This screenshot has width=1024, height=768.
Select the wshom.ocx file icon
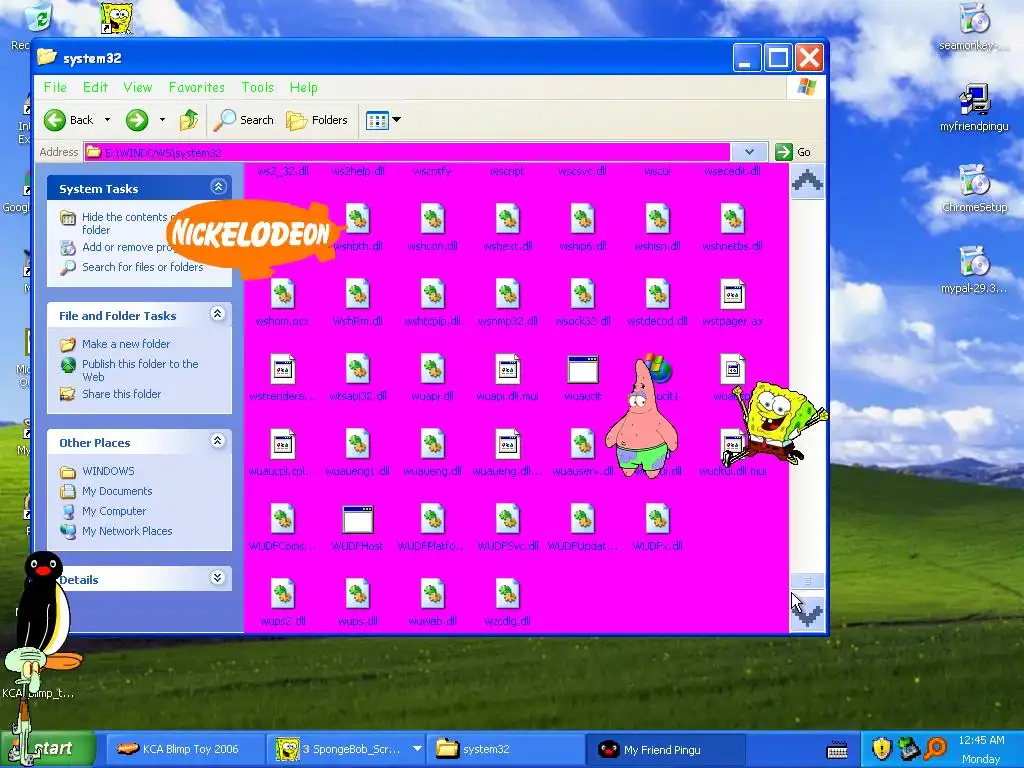coord(283,294)
